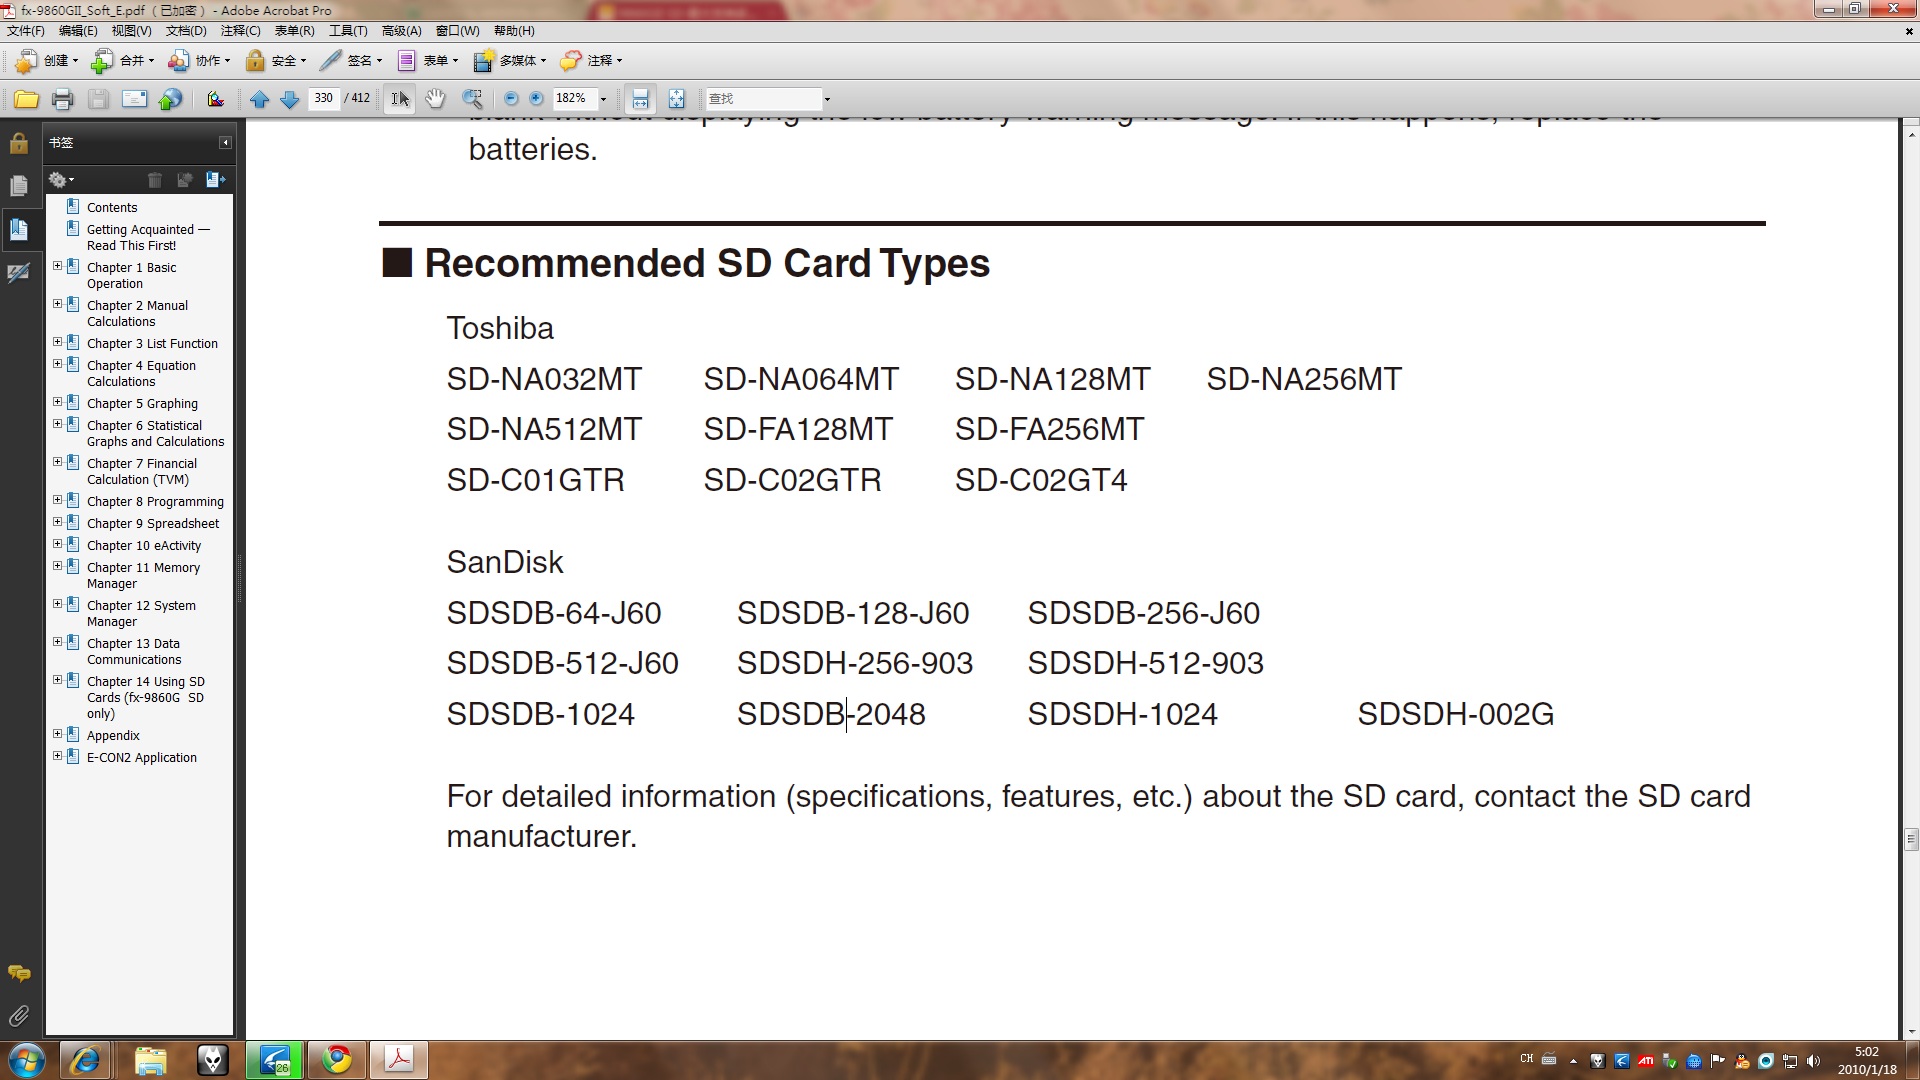Open the 工具(T) menu

pyautogui.click(x=348, y=31)
